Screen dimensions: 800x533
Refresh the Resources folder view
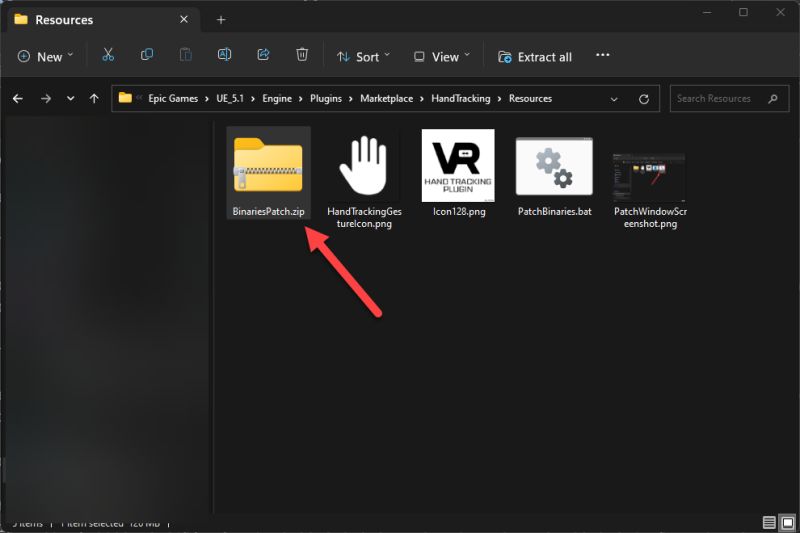[x=644, y=99]
